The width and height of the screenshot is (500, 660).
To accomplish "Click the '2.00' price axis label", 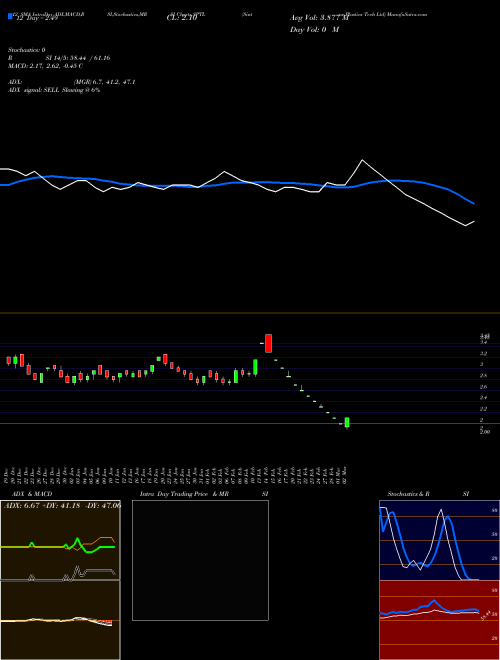I will coord(485,432).
